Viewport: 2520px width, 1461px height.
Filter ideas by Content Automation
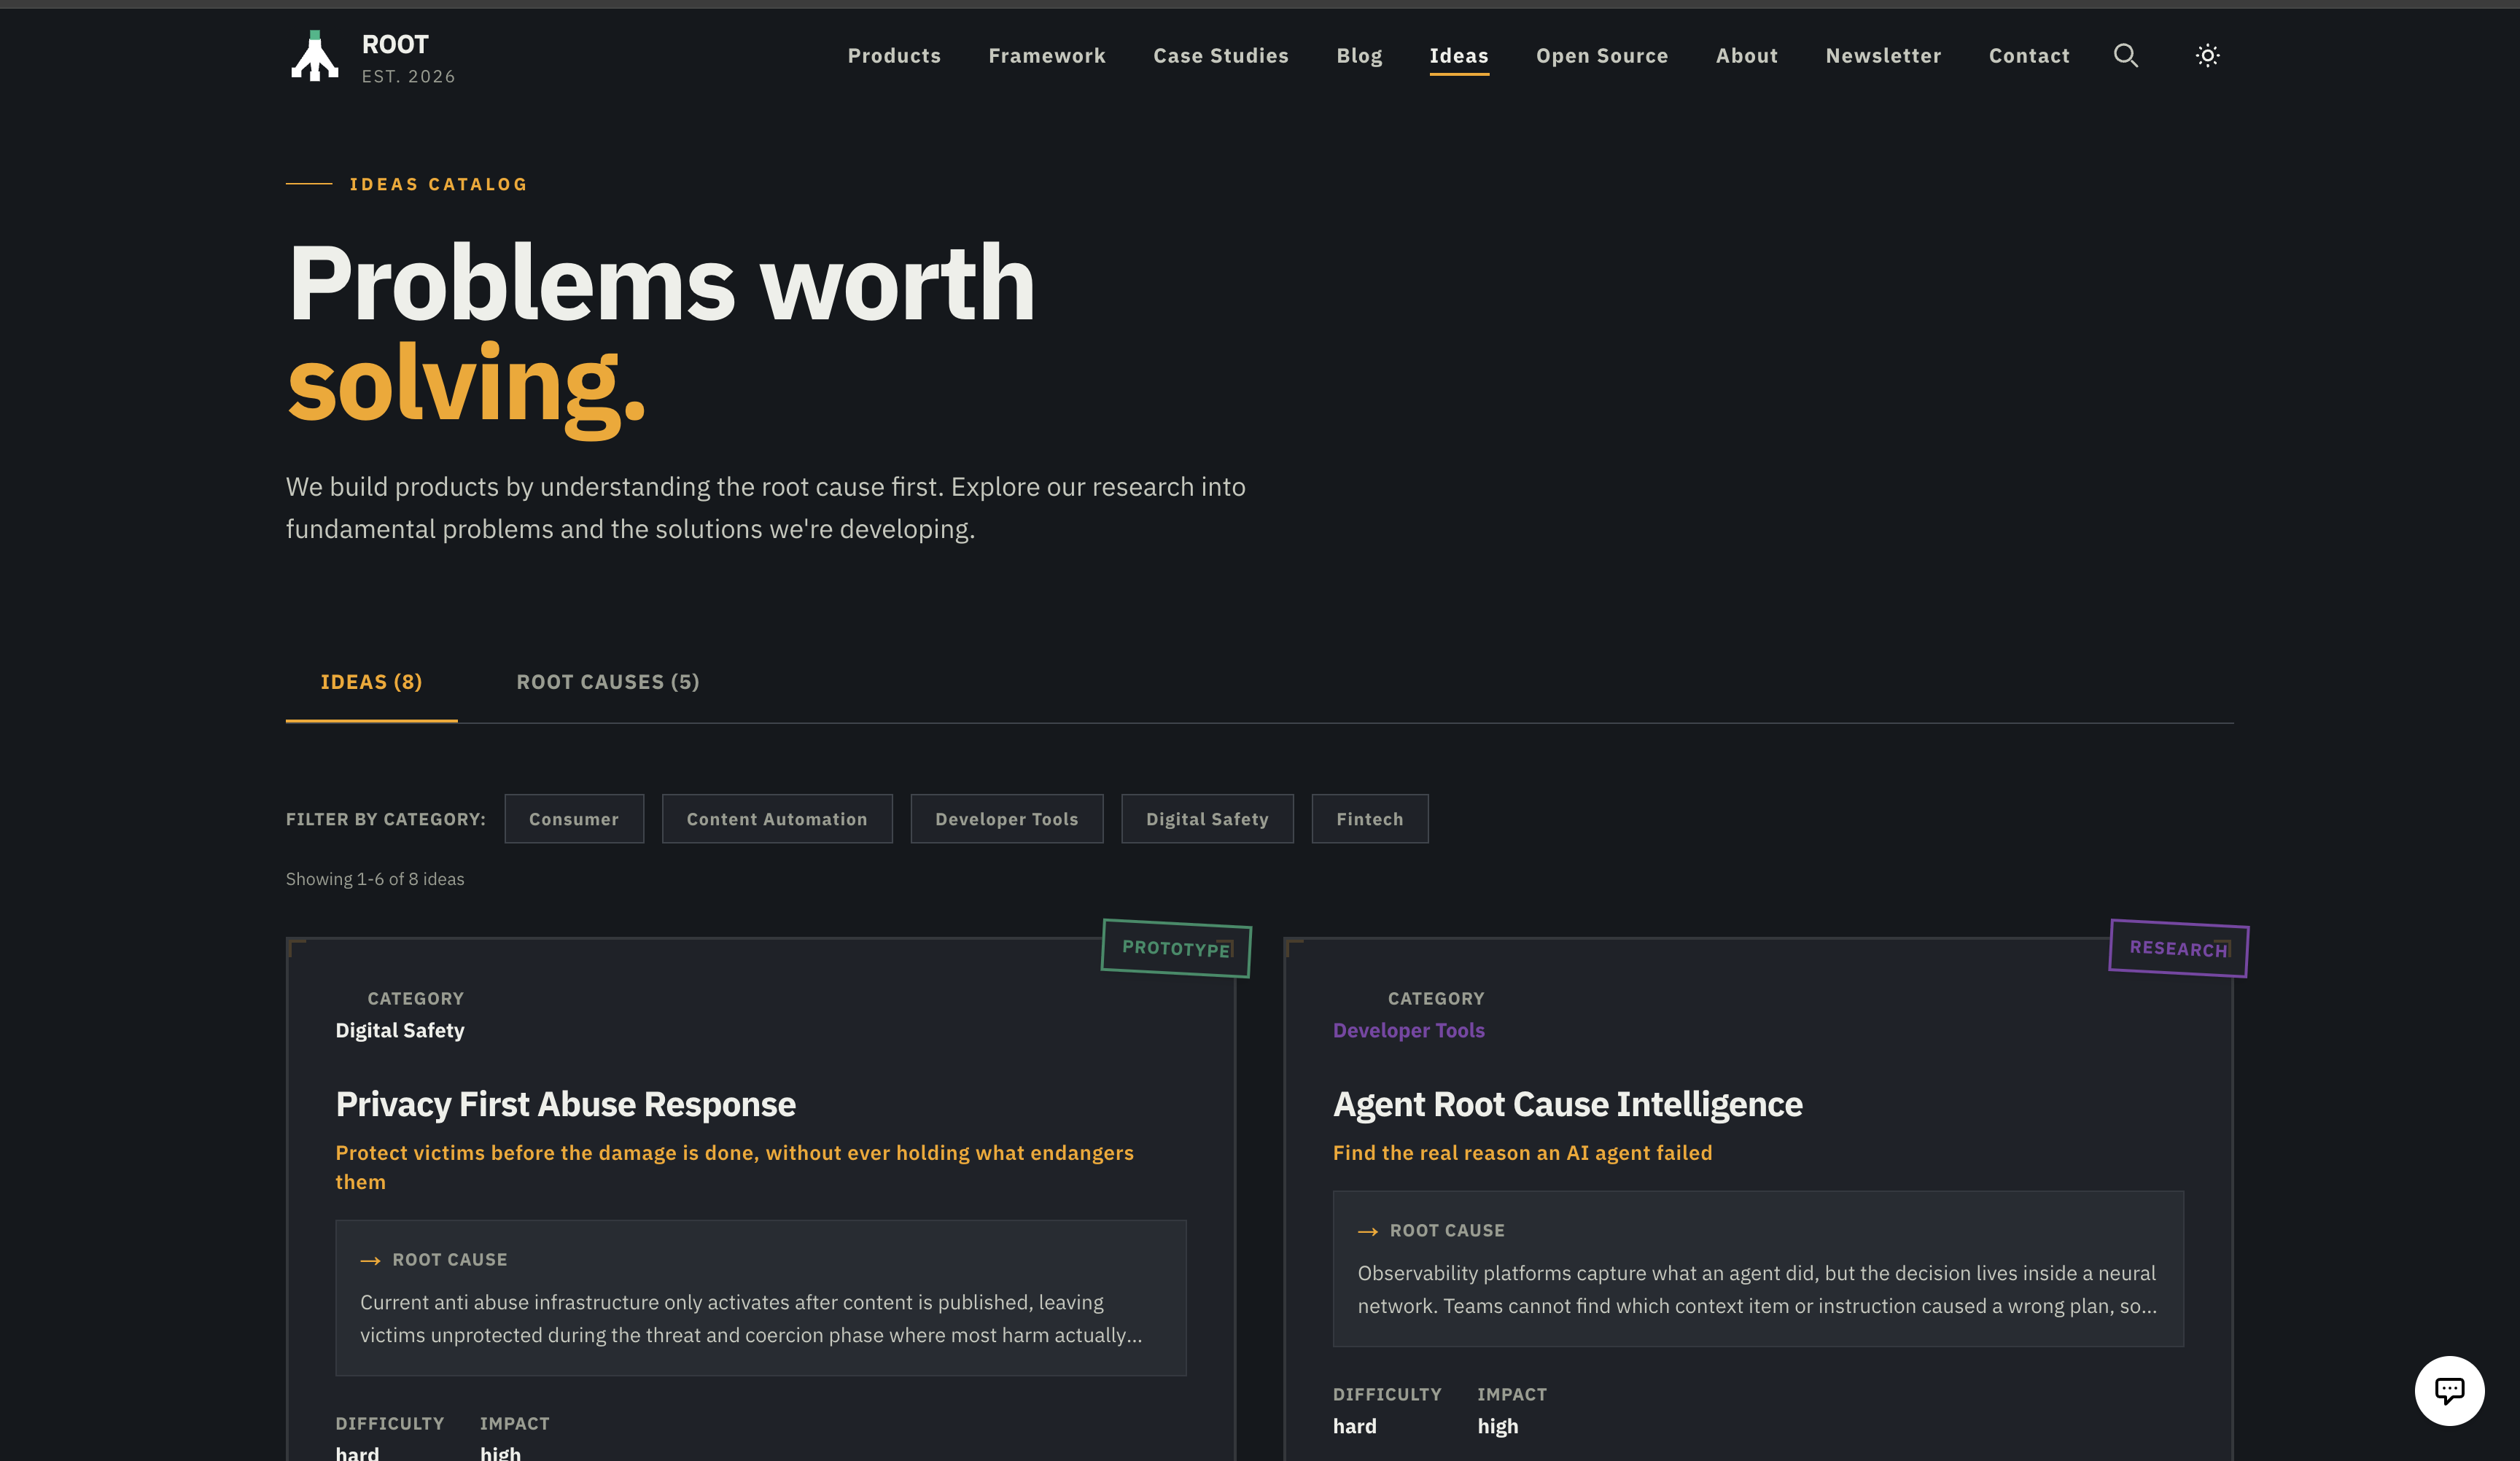776,819
